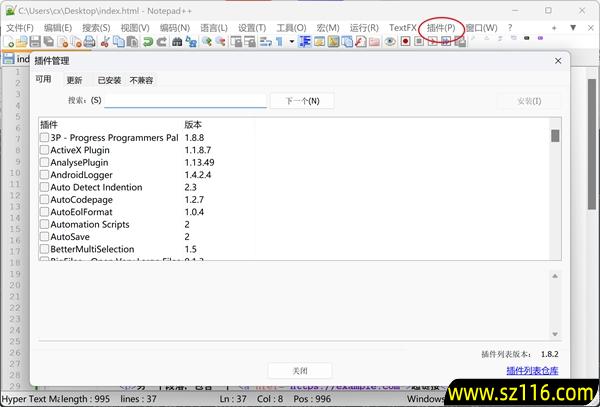
Task: Click the 下一个(N) button
Action: (302, 101)
